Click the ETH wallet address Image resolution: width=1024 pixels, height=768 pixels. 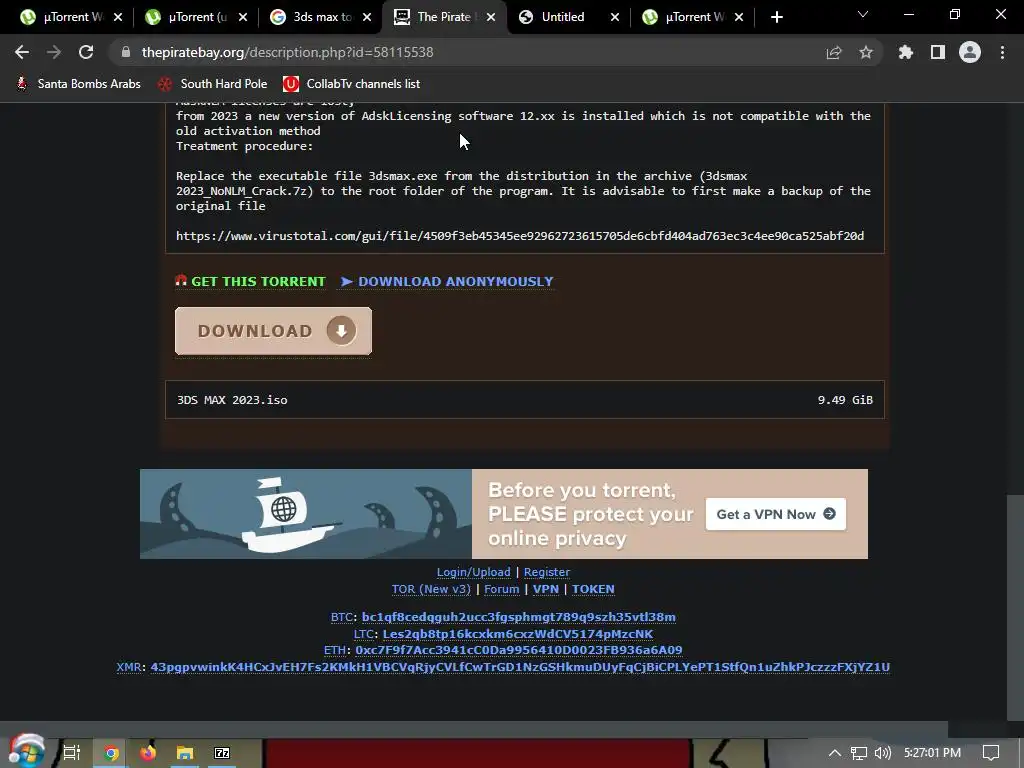(x=519, y=650)
